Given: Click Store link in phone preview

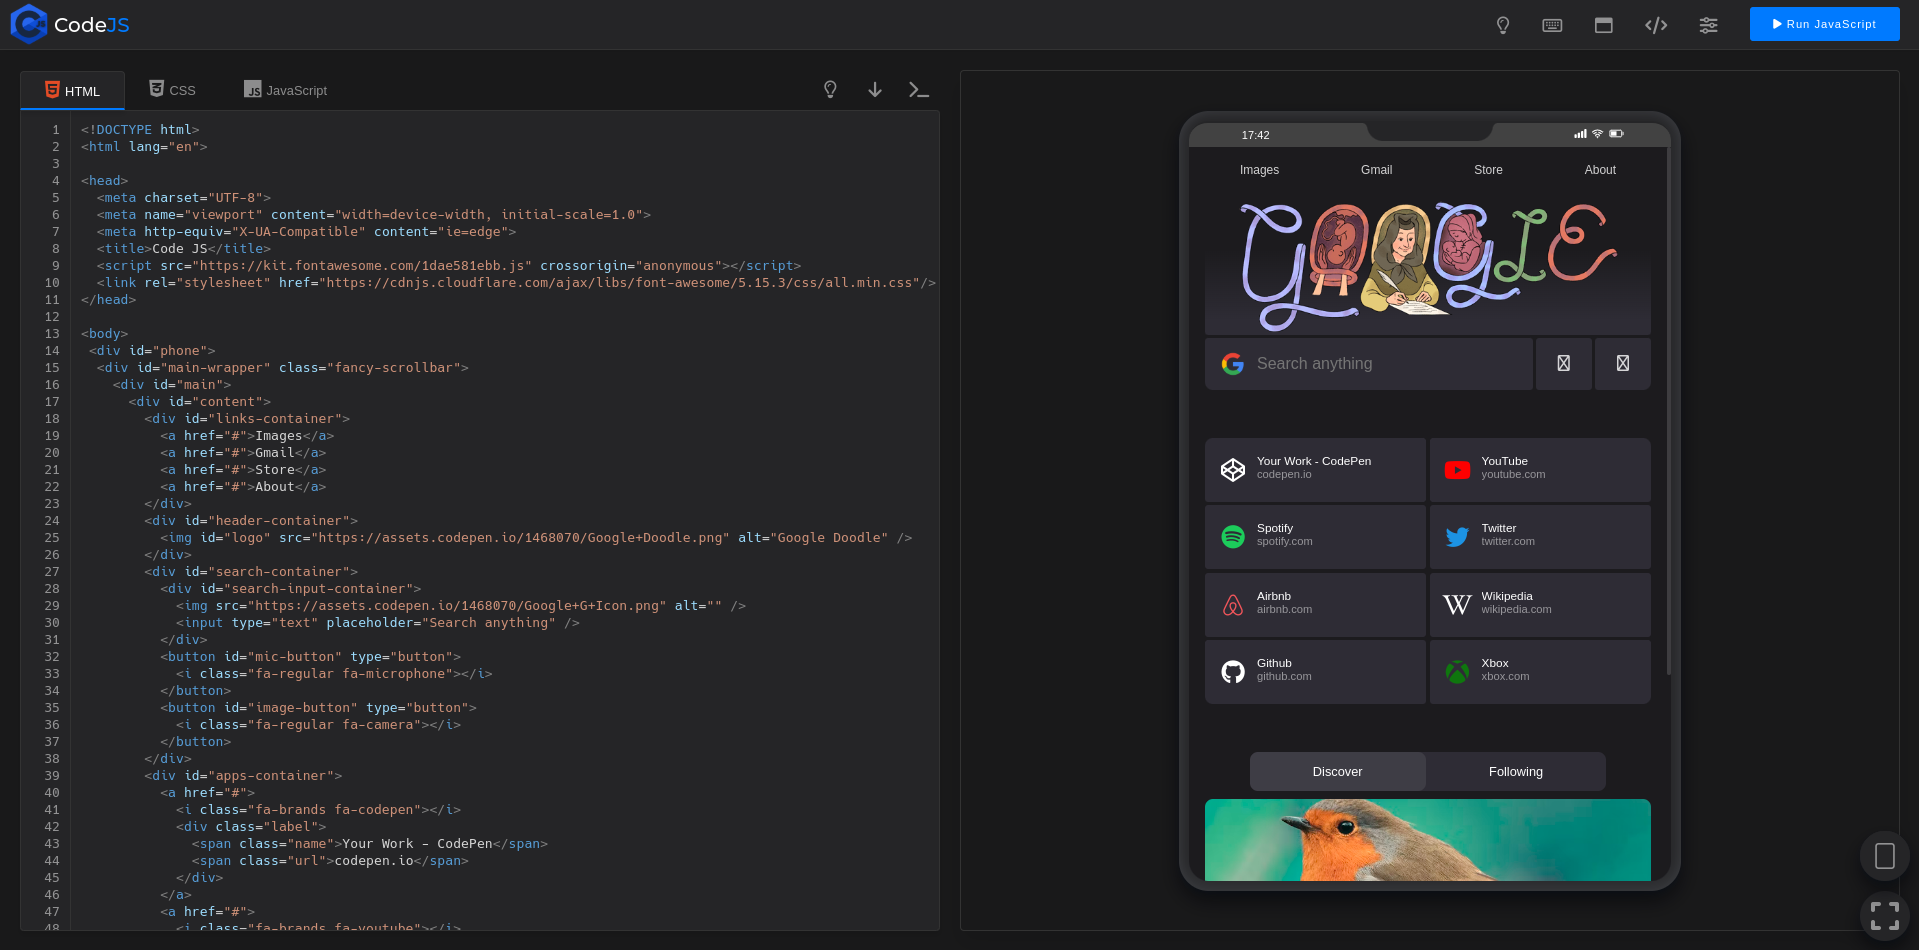Looking at the screenshot, I should click(x=1488, y=170).
